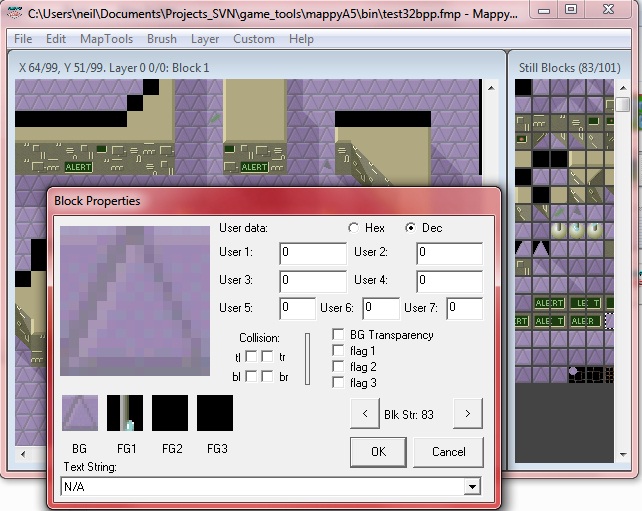Expand the Text String dropdown
642x511 pixels.
(472, 487)
